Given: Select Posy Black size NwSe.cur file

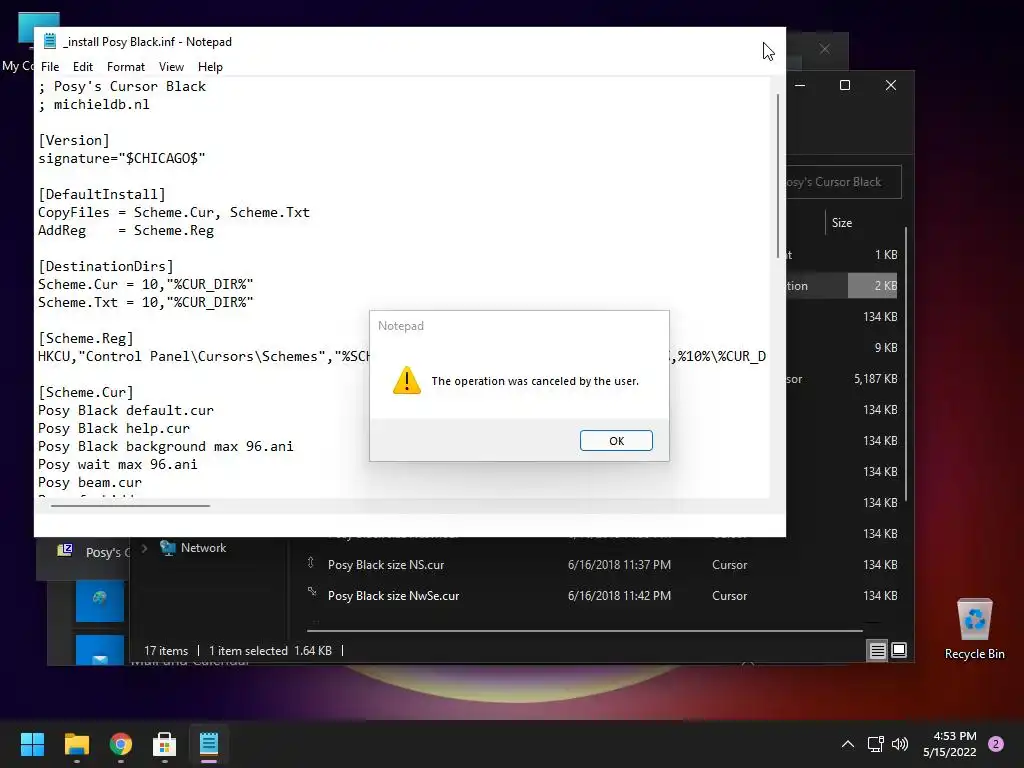Looking at the screenshot, I should [x=393, y=596].
